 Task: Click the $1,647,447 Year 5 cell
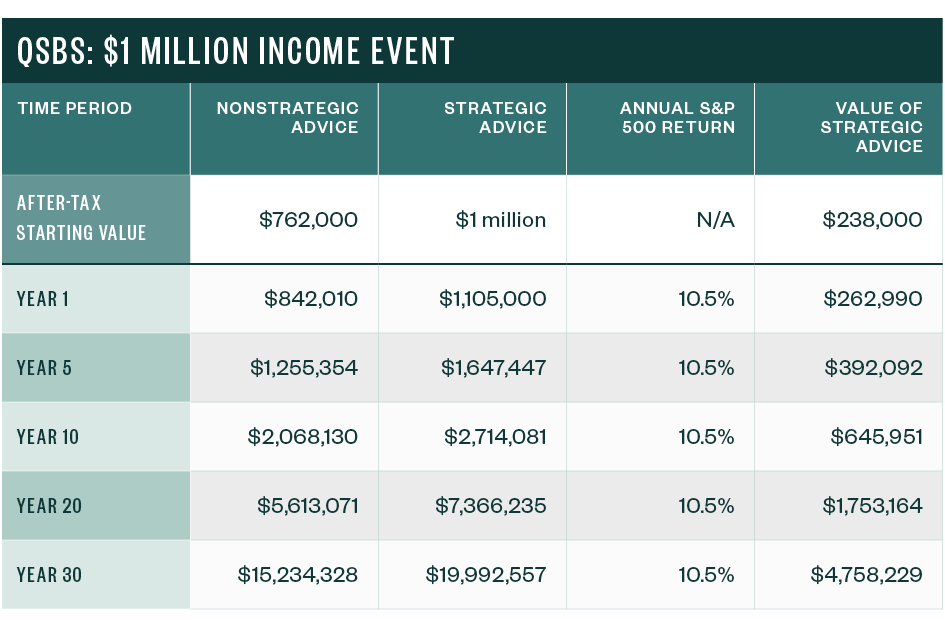494,368
